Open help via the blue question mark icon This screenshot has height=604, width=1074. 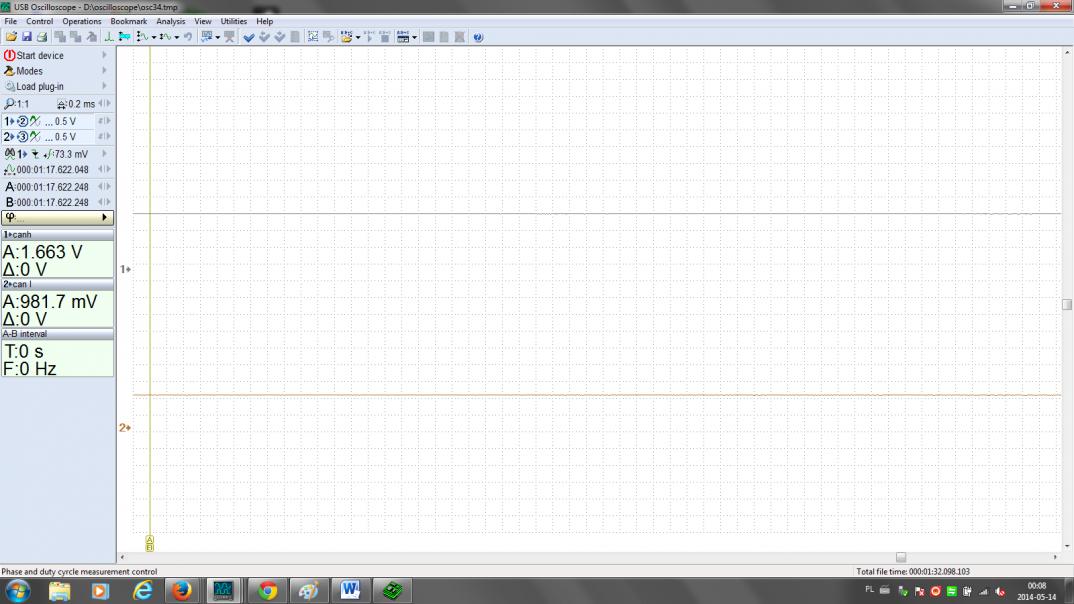coord(478,37)
